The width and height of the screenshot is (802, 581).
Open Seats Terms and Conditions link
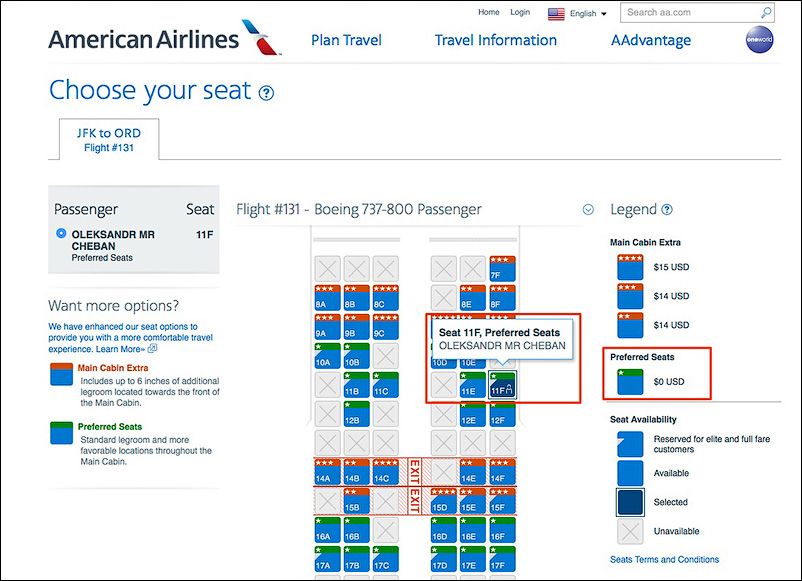click(664, 560)
